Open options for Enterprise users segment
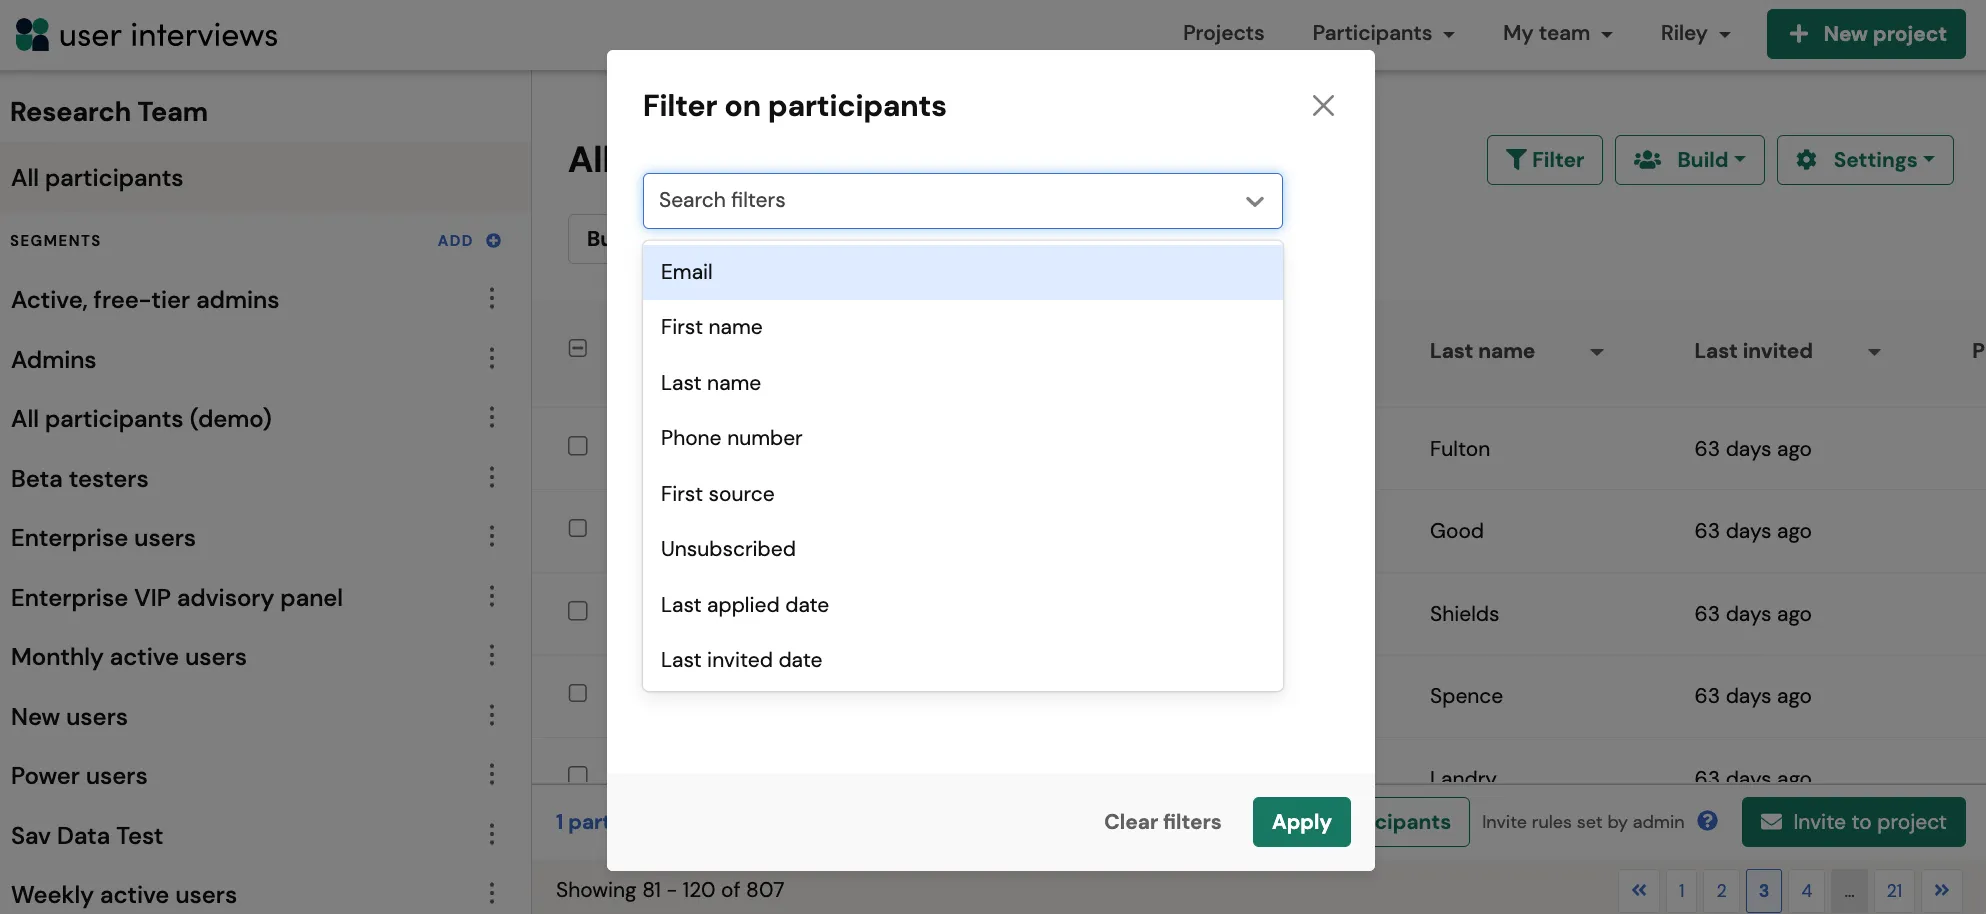1986x914 pixels. click(492, 537)
